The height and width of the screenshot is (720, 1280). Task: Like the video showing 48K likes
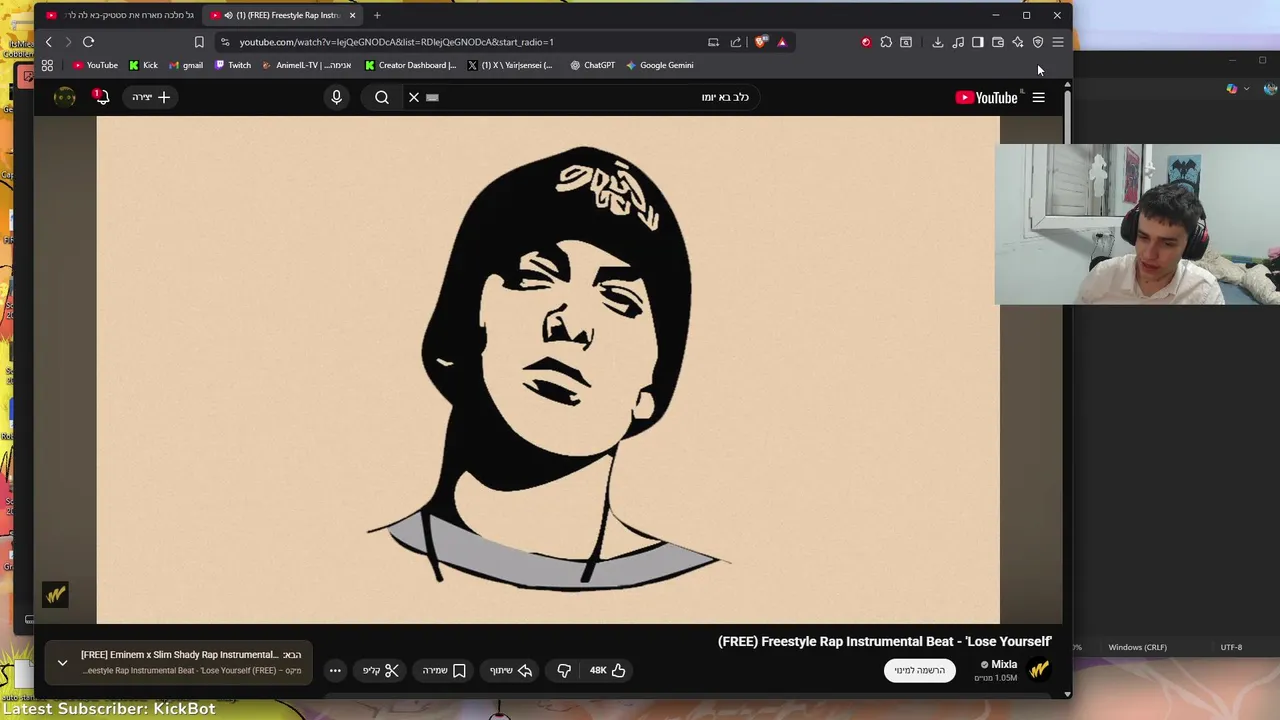607,670
